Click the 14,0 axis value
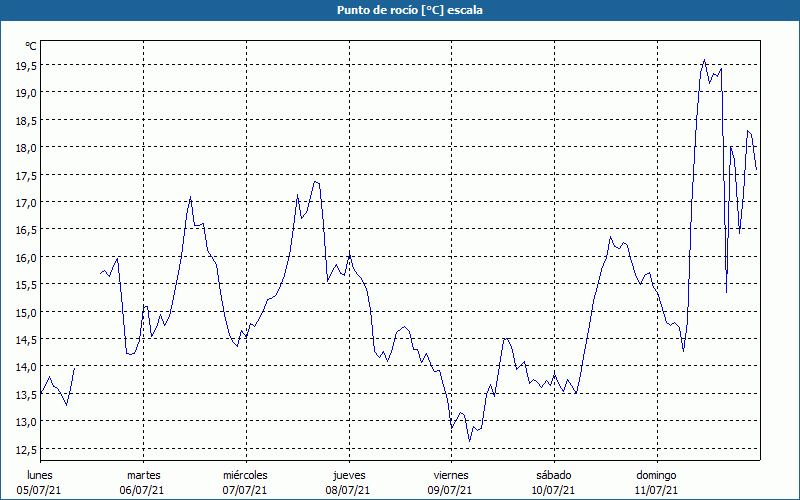The height and width of the screenshot is (500, 800). pyautogui.click(x=26, y=367)
